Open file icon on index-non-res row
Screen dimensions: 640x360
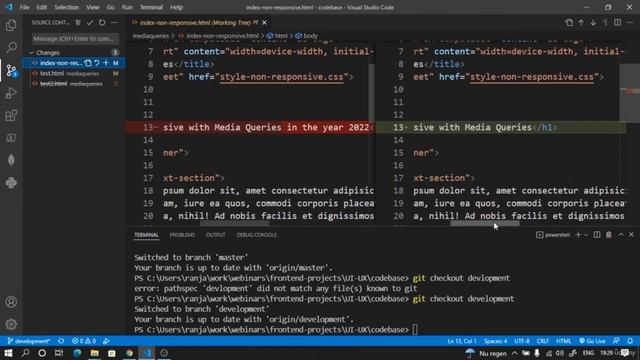click(88, 63)
